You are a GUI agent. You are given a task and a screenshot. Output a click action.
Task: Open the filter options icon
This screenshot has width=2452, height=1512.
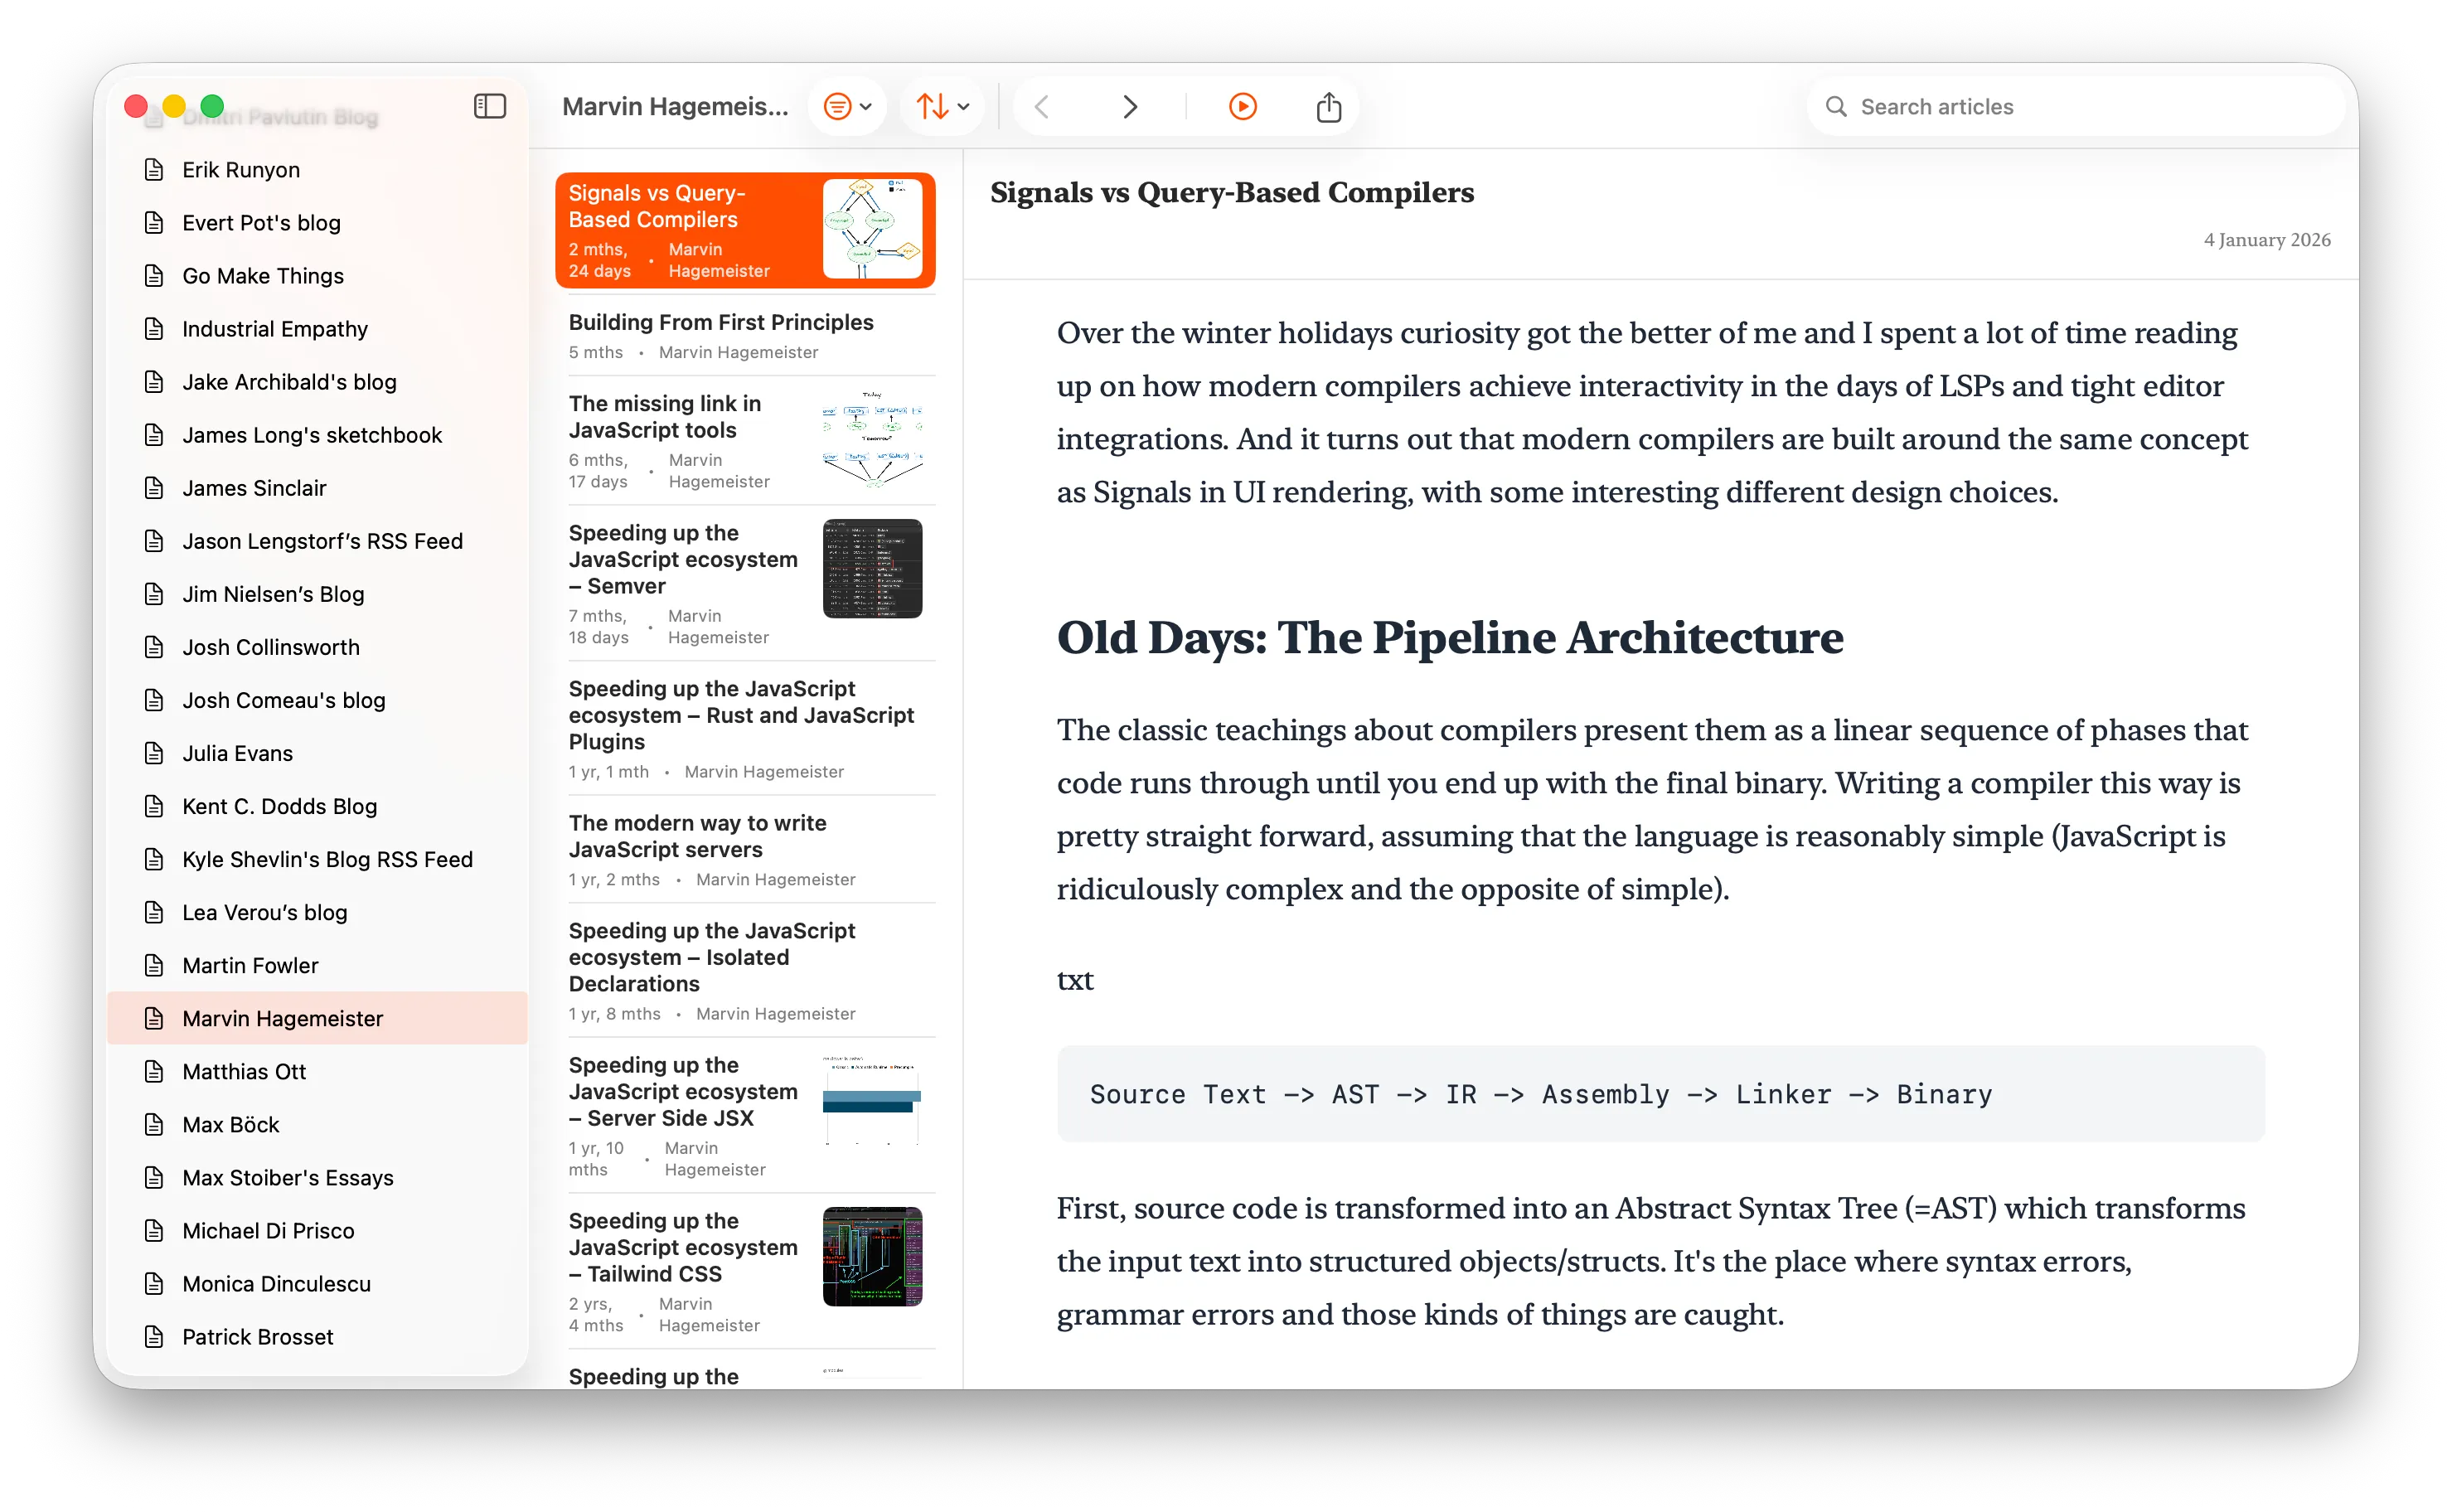pyautogui.click(x=838, y=106)
